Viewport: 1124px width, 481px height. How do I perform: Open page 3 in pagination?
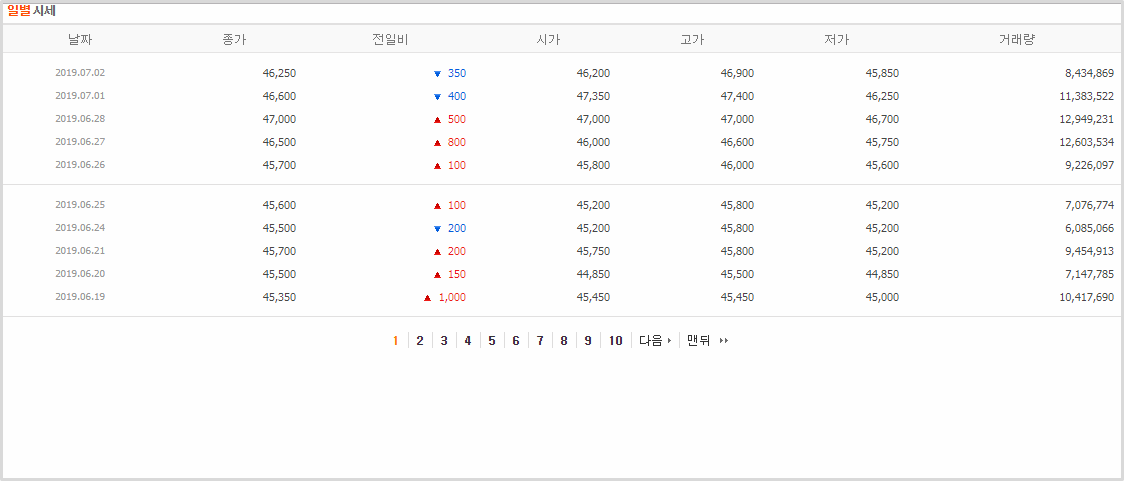coord(444,340)
